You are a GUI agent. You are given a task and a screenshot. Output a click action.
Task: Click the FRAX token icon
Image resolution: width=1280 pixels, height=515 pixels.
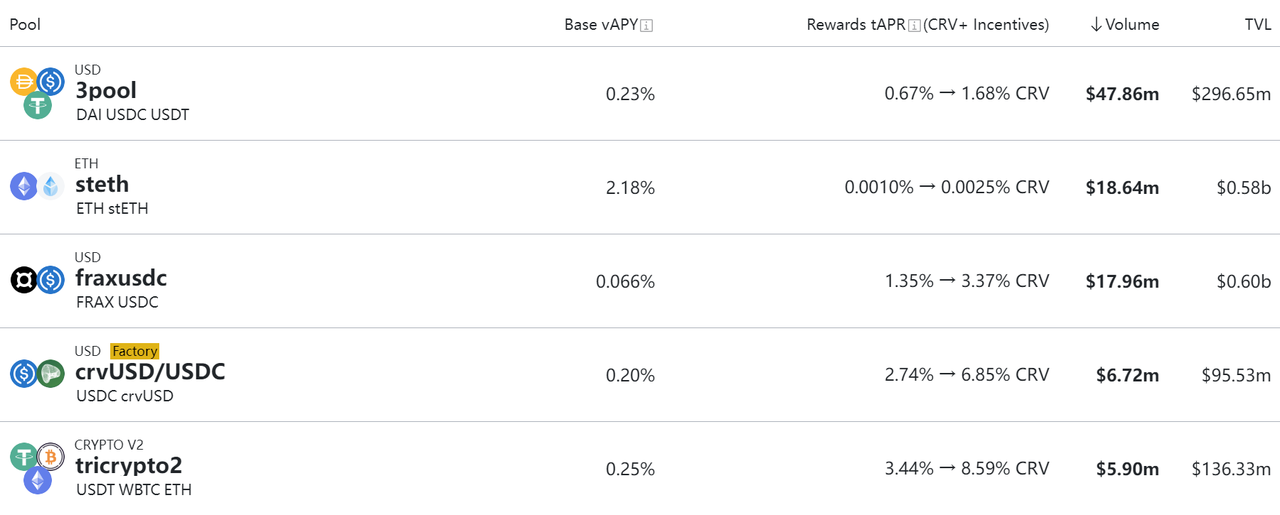coord(23,280)
